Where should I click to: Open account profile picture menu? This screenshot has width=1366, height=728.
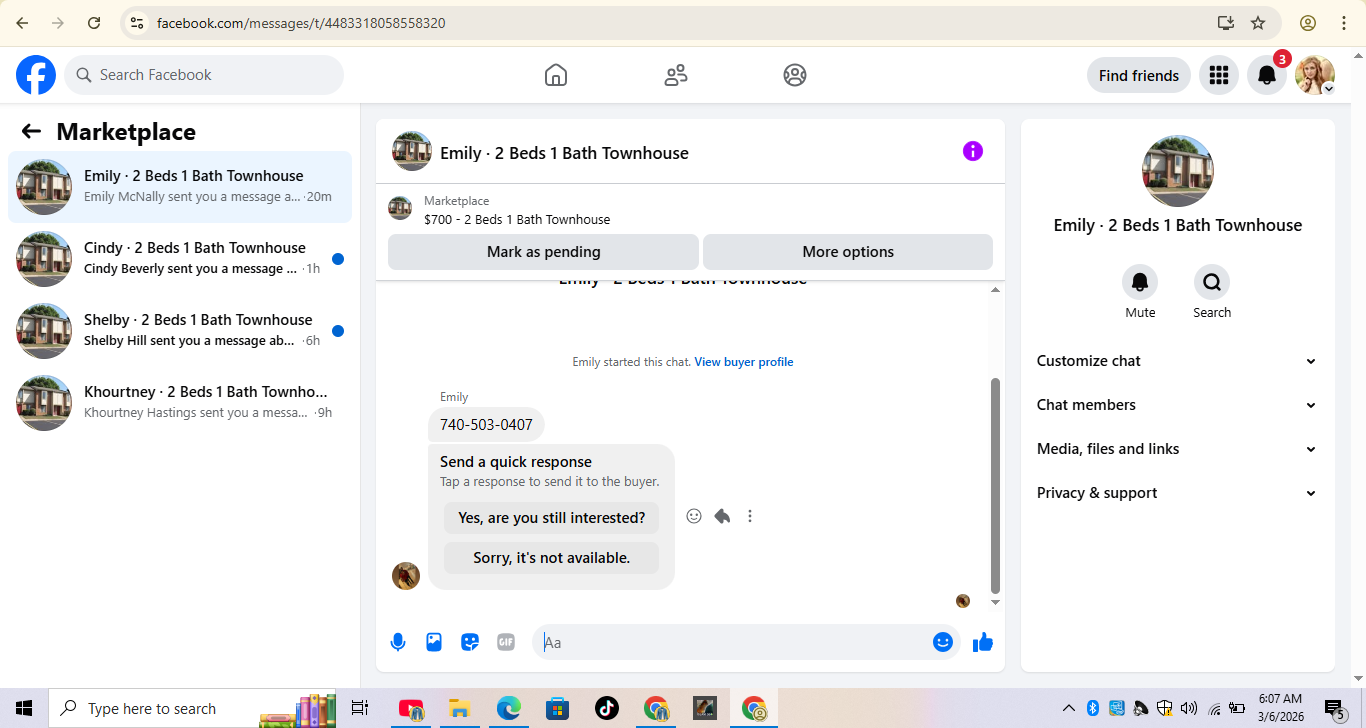pos(1315,75)
